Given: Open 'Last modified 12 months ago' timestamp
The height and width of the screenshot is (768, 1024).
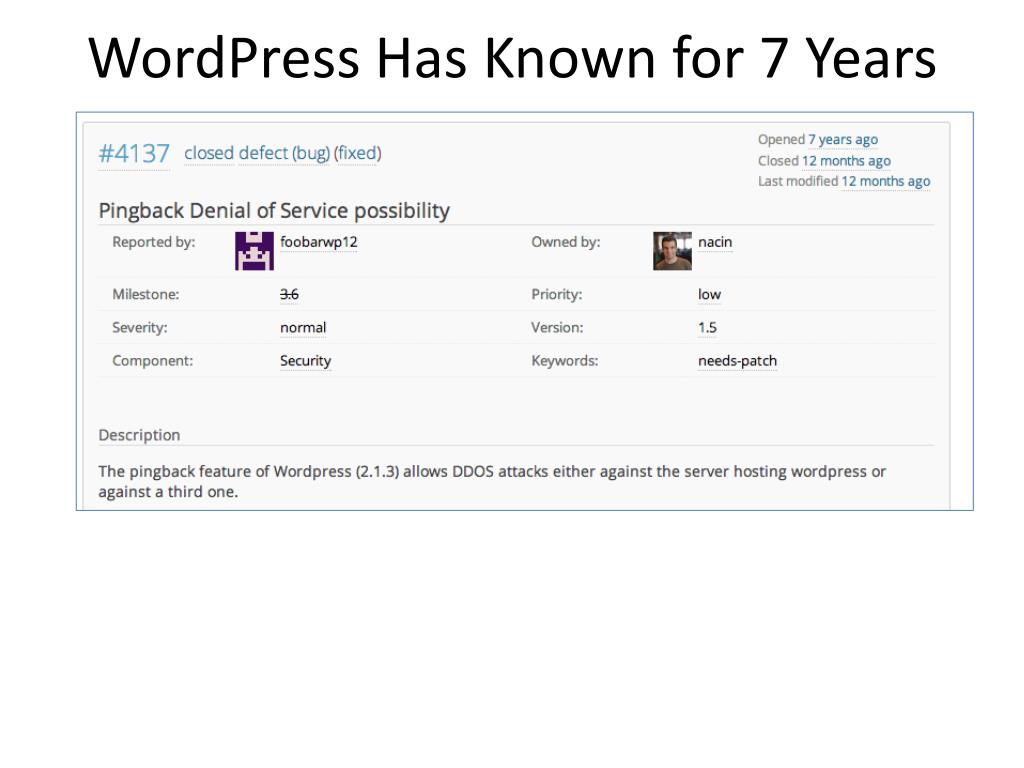Looking at the screenshot, I should (886, 181).
